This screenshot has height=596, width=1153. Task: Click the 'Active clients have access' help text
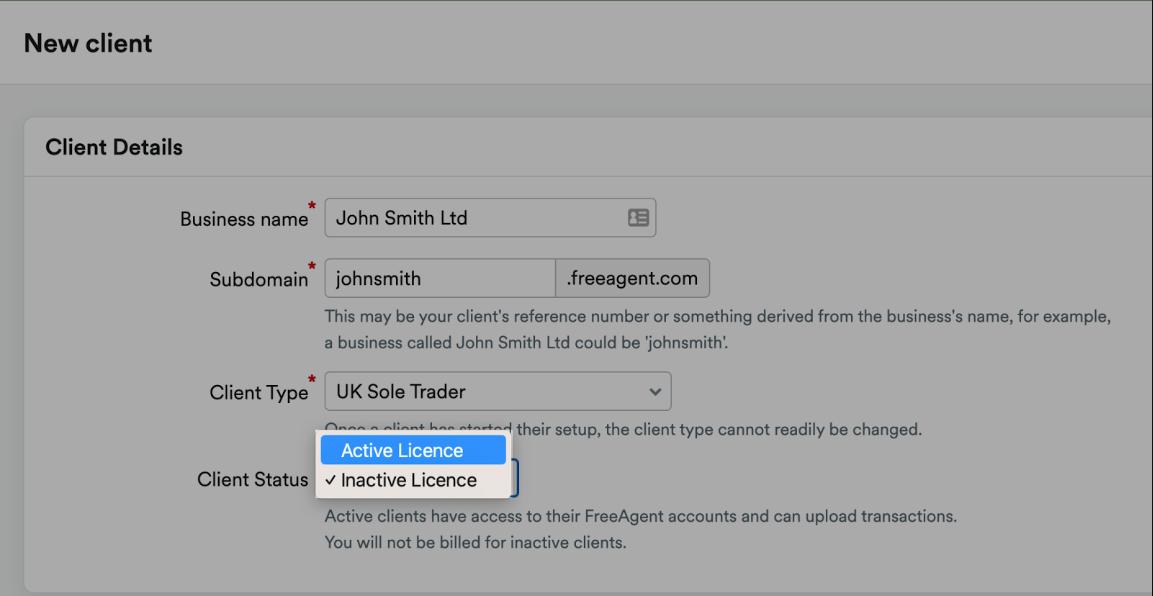click(x=640, y=516)
